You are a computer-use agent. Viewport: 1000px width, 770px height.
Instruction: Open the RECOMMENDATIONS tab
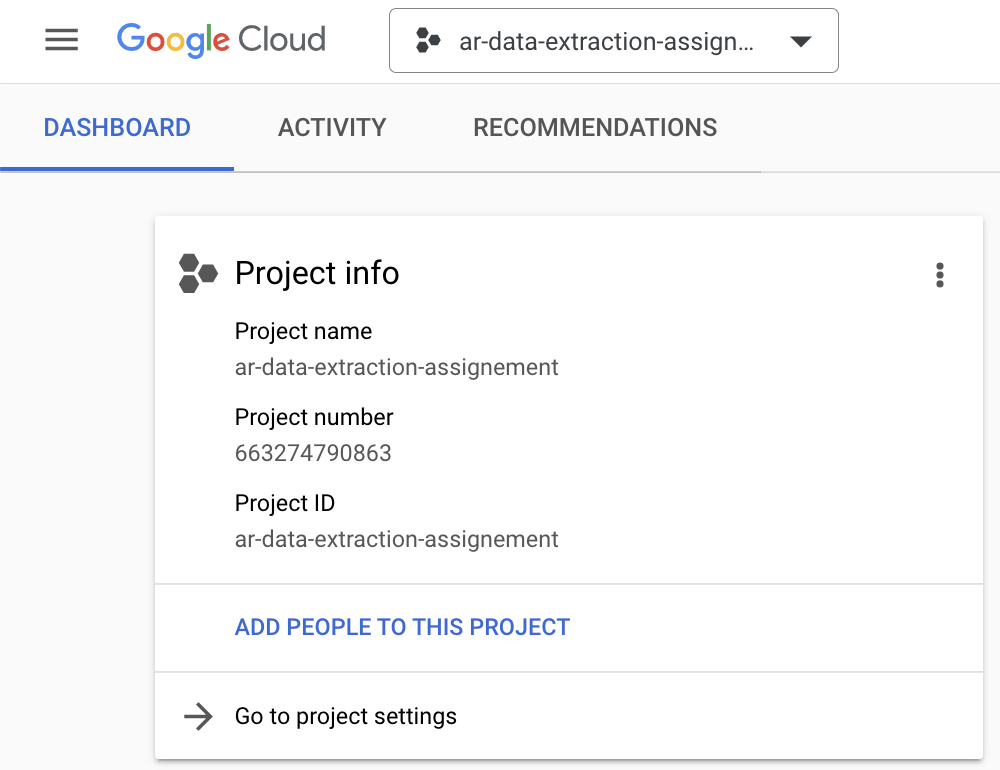594,127
